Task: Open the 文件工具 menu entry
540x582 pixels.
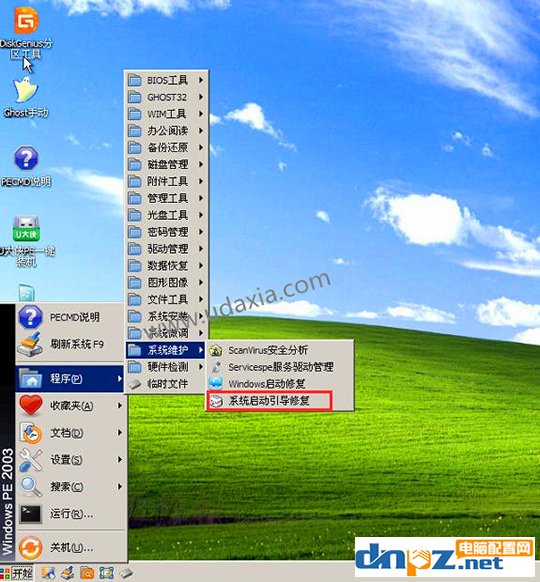Action: [166, 300]
